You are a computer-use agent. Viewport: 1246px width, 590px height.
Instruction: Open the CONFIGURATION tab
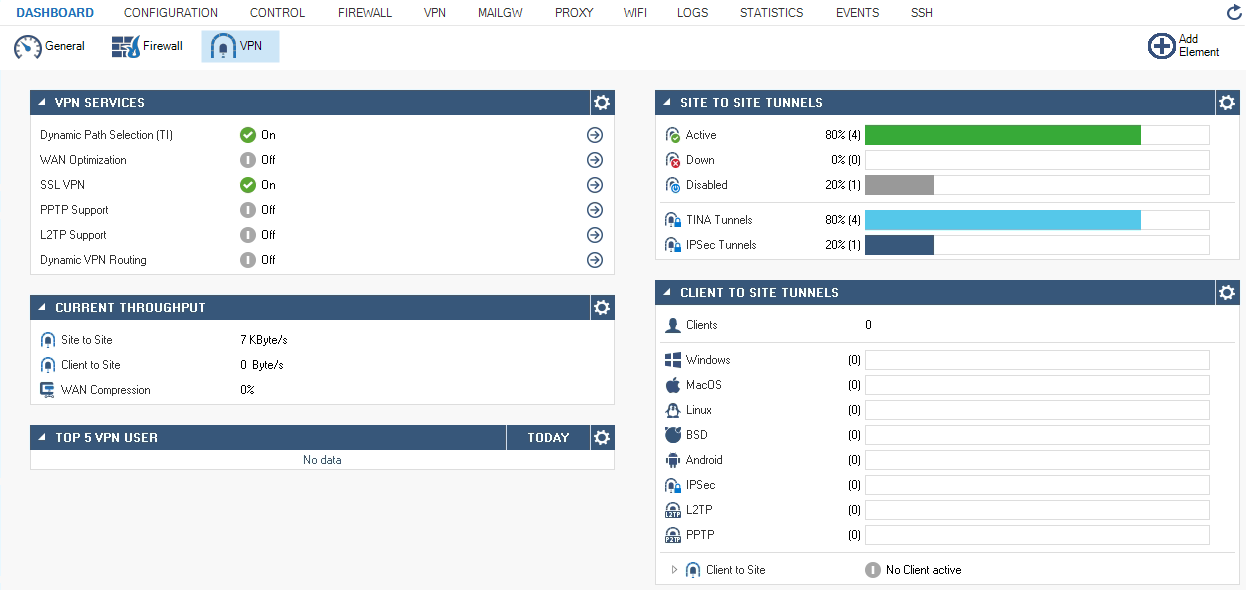(171, 13)
